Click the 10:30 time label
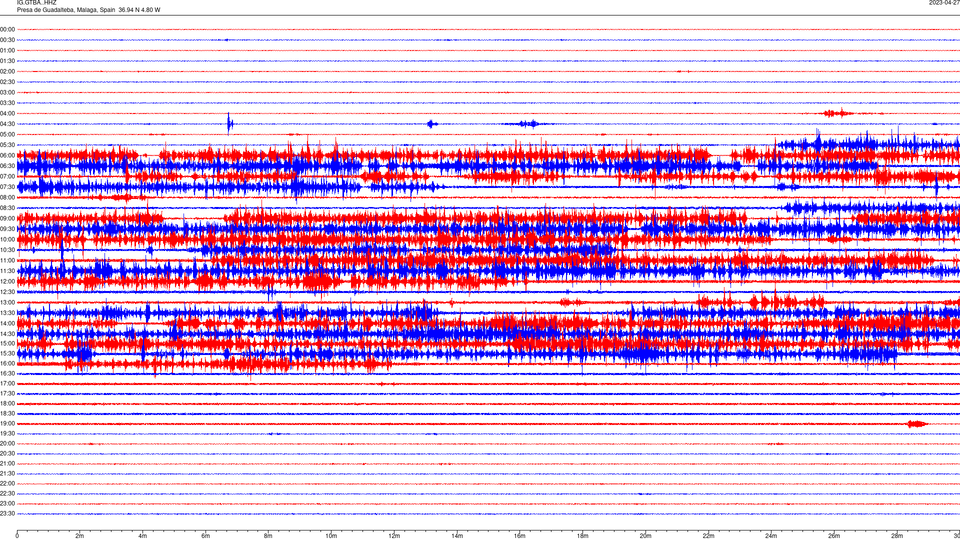The height and width of the screenshot is (540, 960). pyautogui.click(x=7, y=250)
